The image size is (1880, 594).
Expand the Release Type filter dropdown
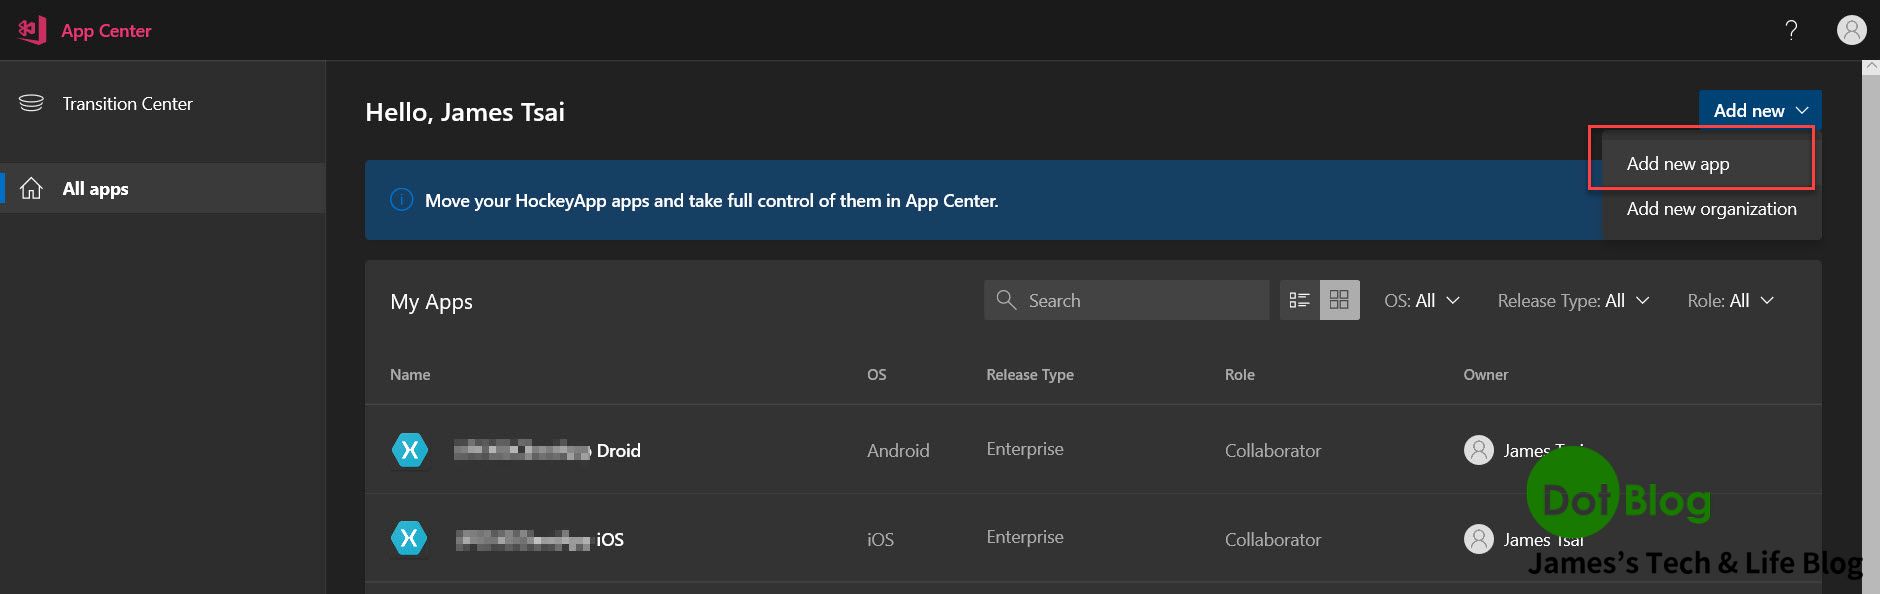click(x=1572, y=300)
